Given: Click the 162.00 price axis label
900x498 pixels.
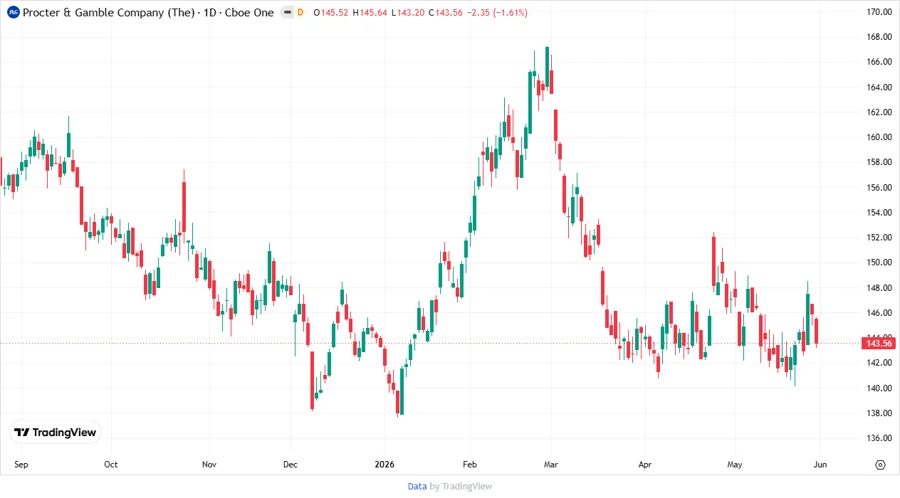Looking at the screenshot, I should (879, 112).
